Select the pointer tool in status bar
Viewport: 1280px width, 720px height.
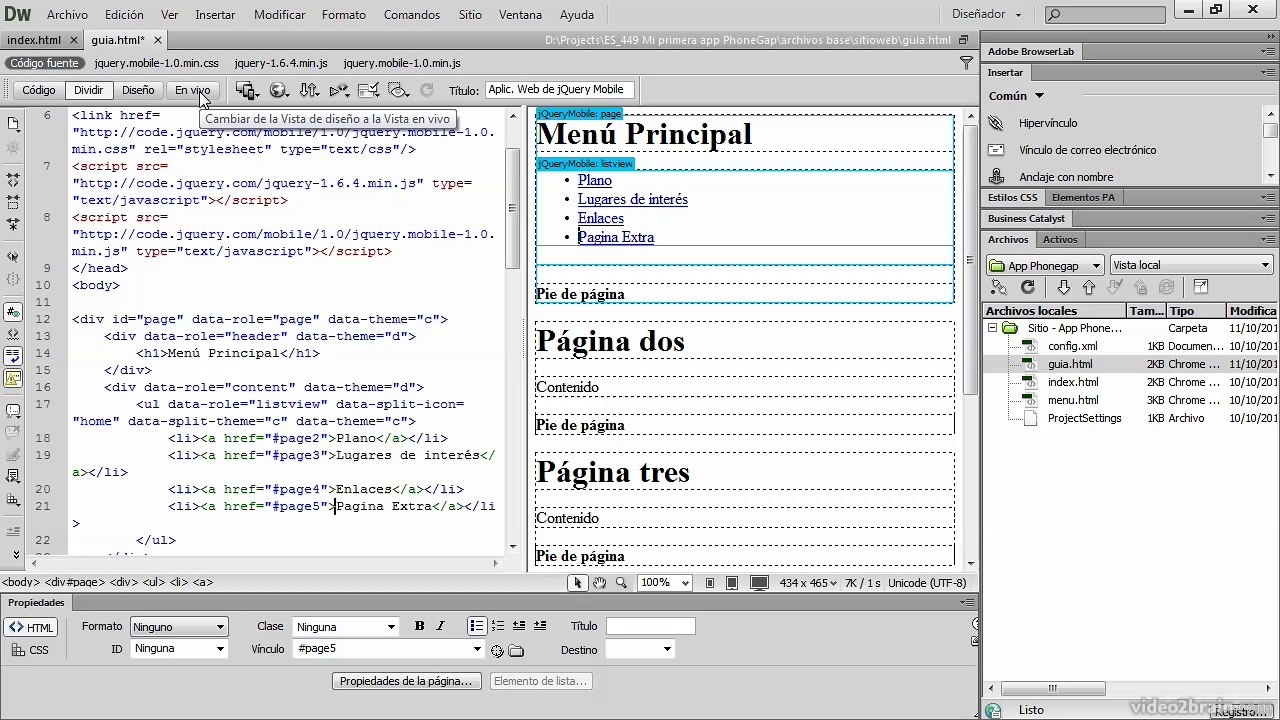click(577, 583)
